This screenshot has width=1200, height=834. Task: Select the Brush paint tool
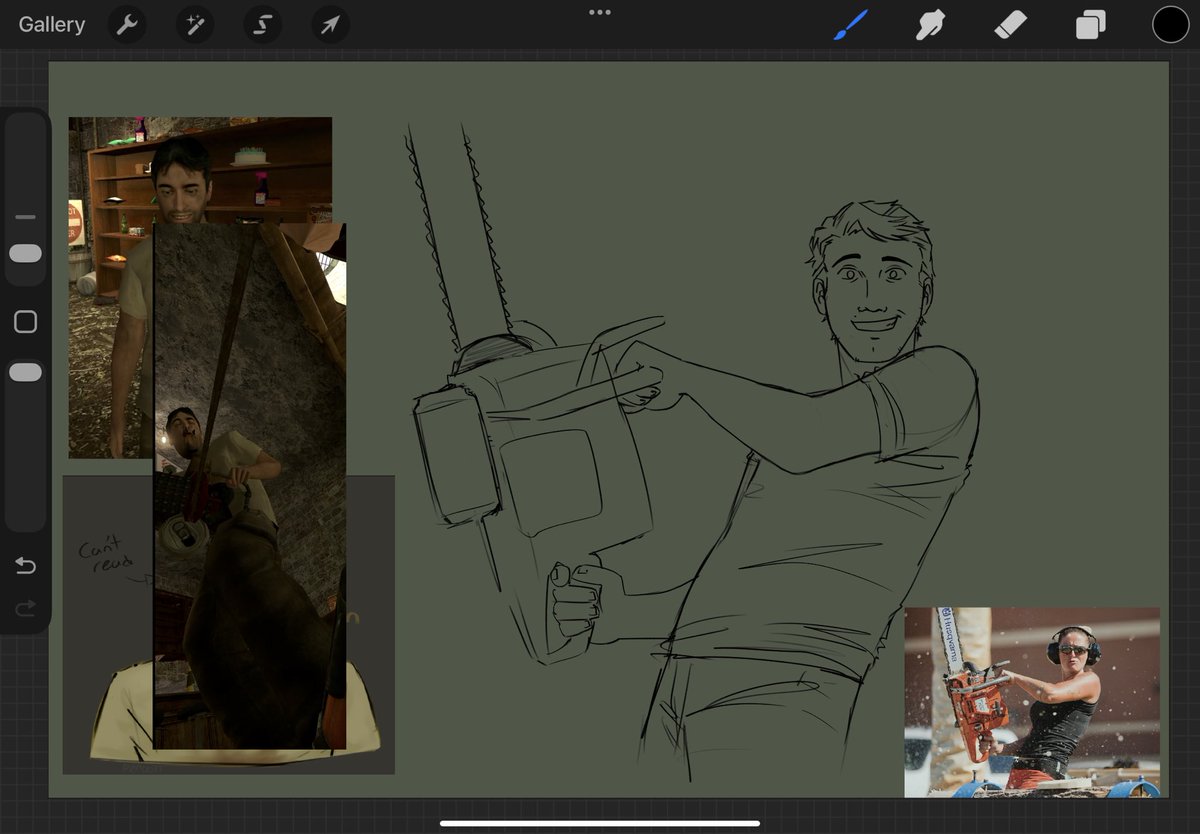point(851,25)
